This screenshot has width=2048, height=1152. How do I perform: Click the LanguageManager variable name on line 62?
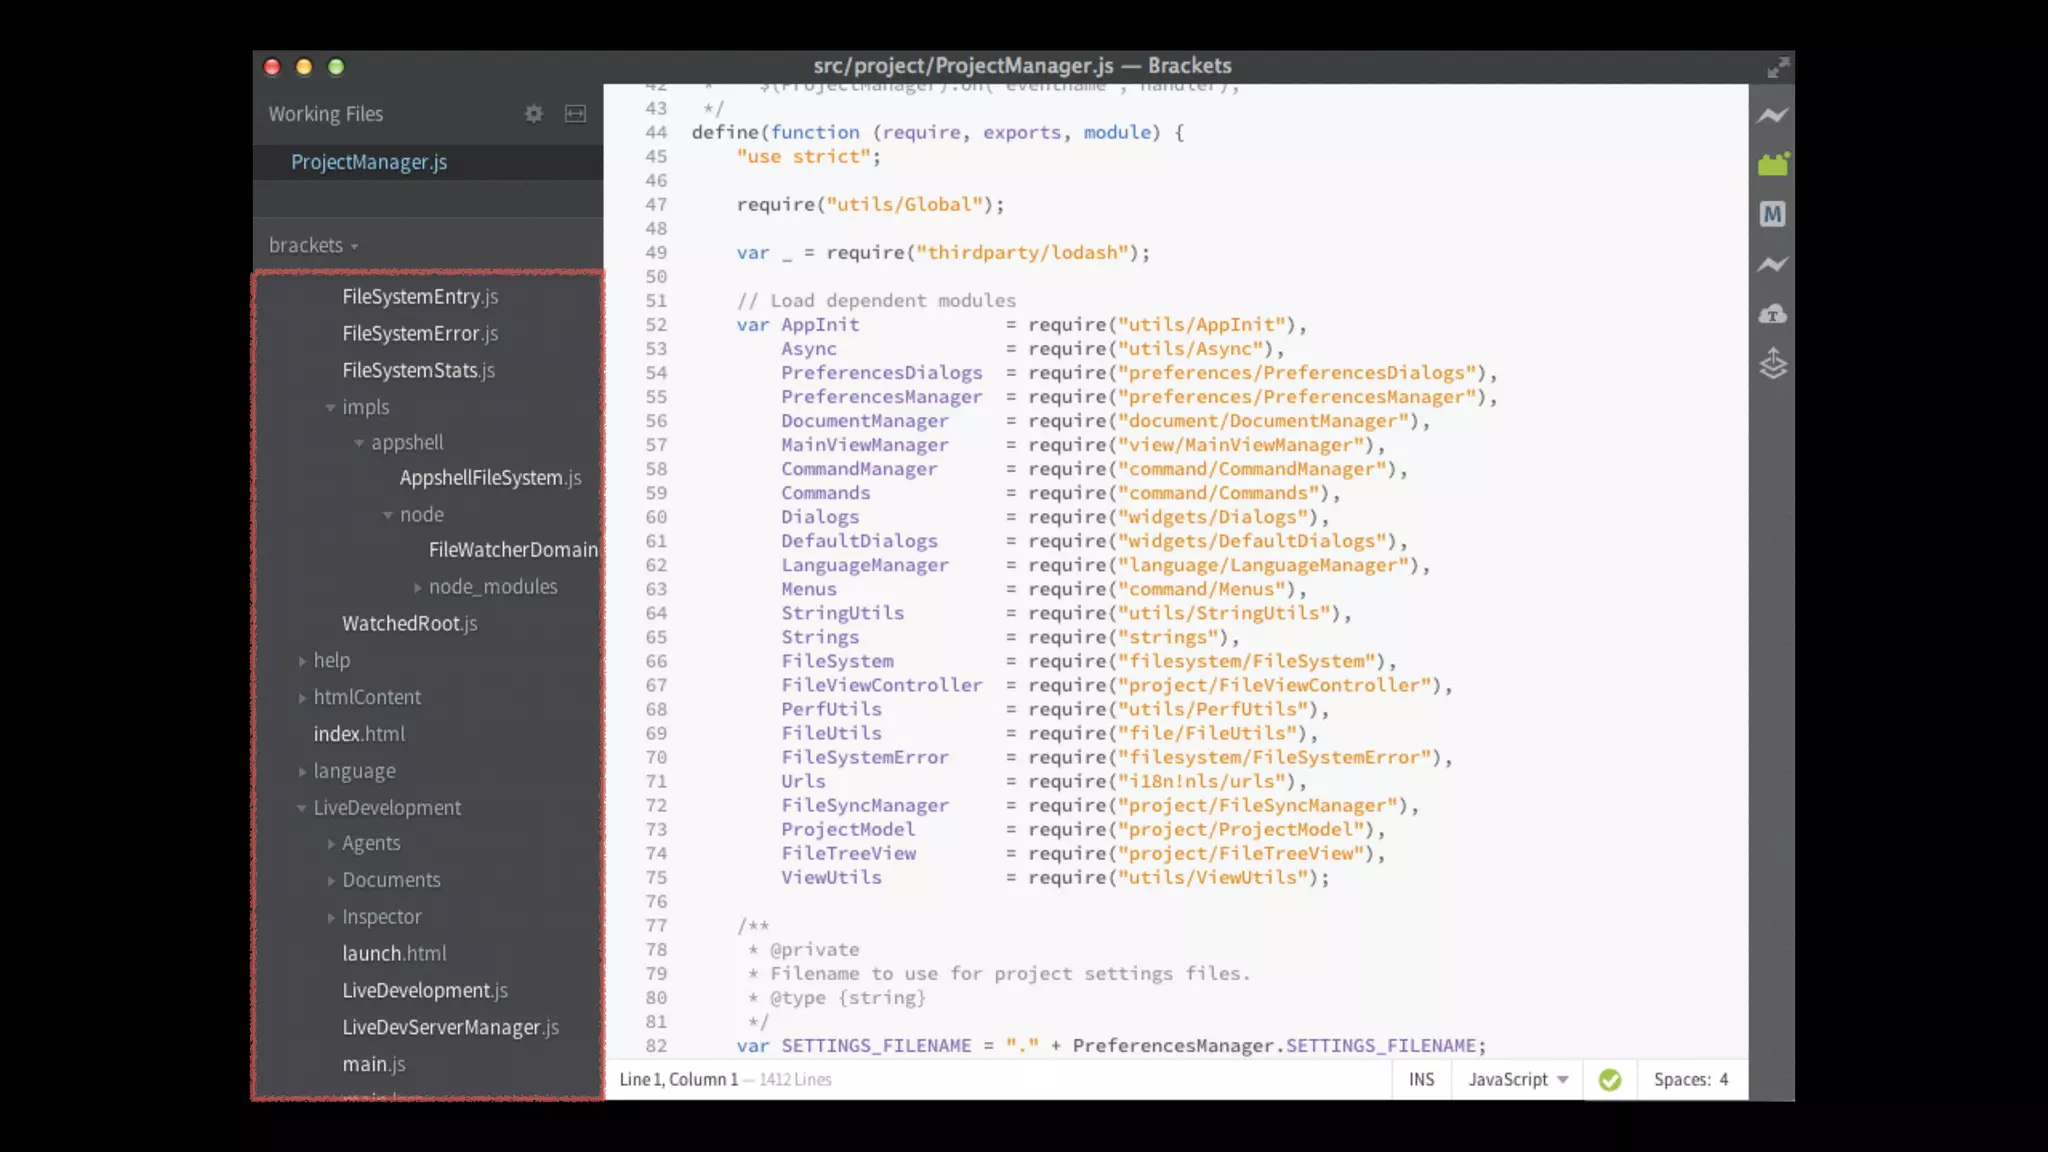click(x=865, y=565)
